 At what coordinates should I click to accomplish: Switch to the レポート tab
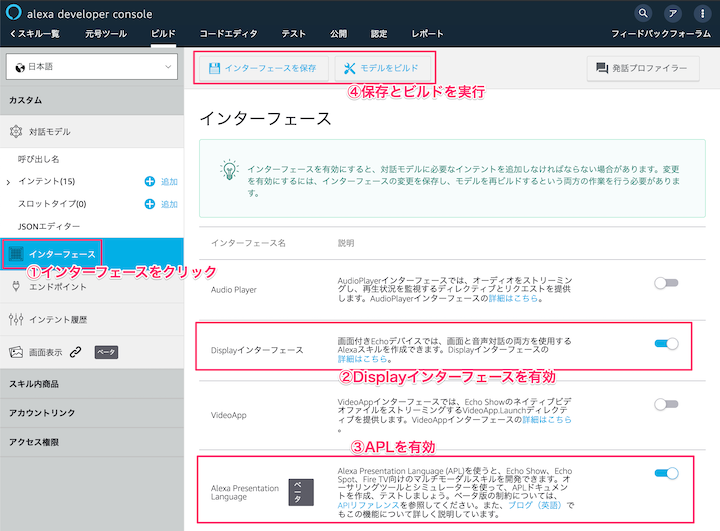pyautogui.click(x=427, y=34)
